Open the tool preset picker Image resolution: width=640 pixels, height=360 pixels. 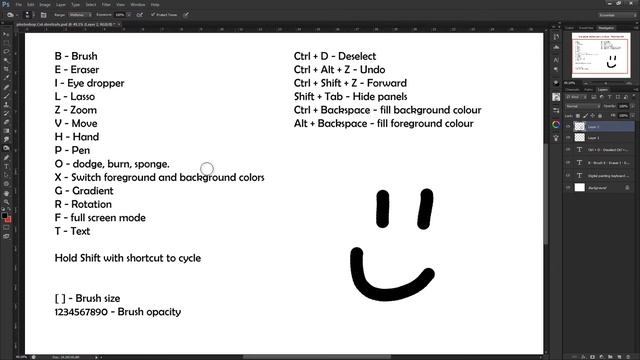click(12, 15)
